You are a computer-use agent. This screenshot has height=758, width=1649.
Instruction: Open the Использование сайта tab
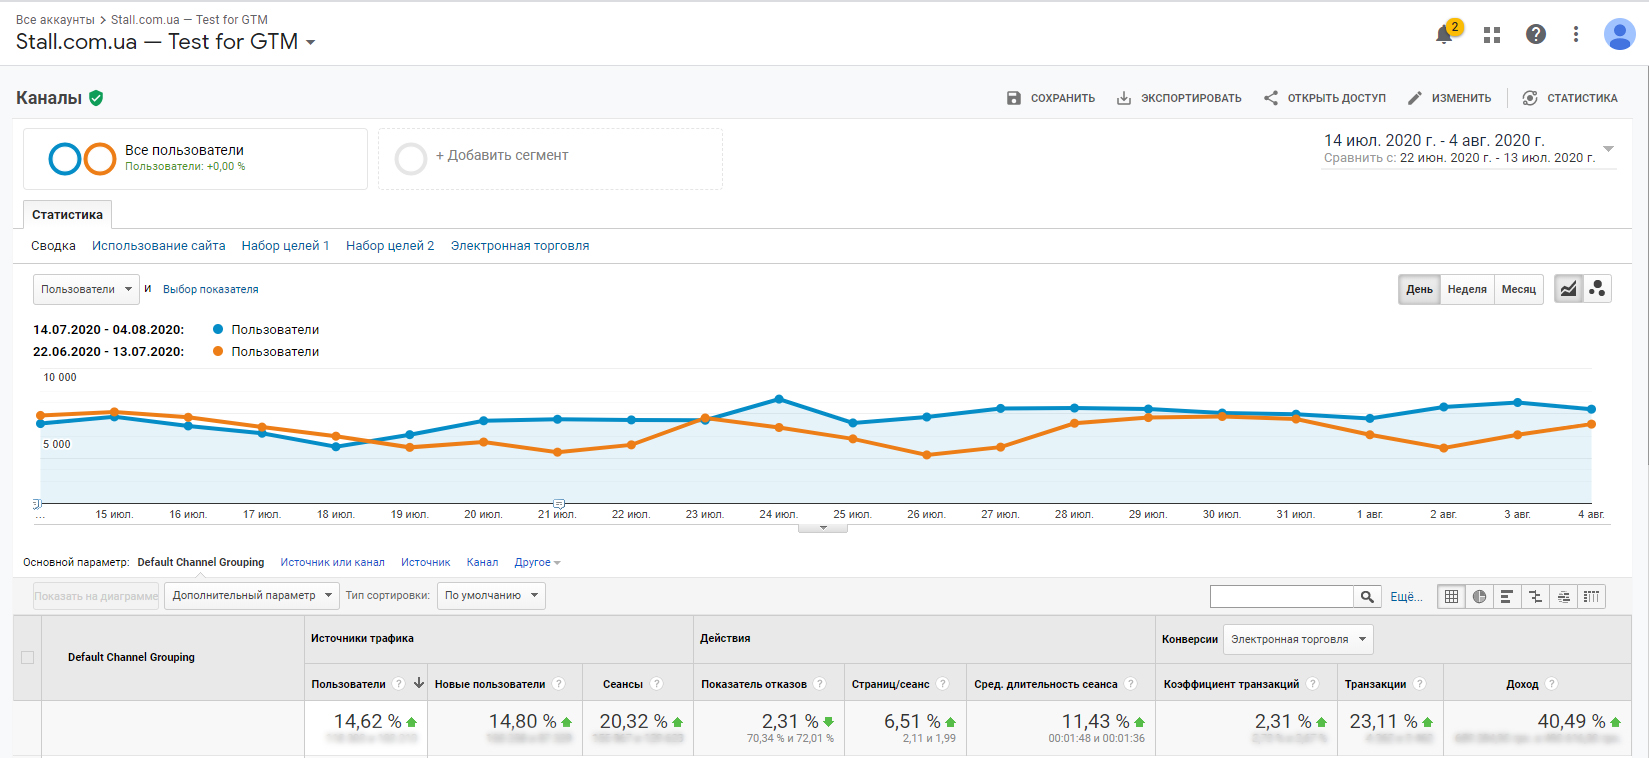tap(158, 246)
